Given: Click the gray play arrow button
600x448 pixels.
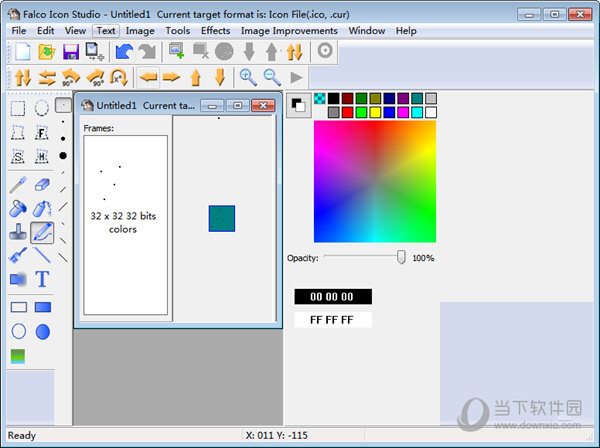Looking at the screenshot, I should click(296, 77).
